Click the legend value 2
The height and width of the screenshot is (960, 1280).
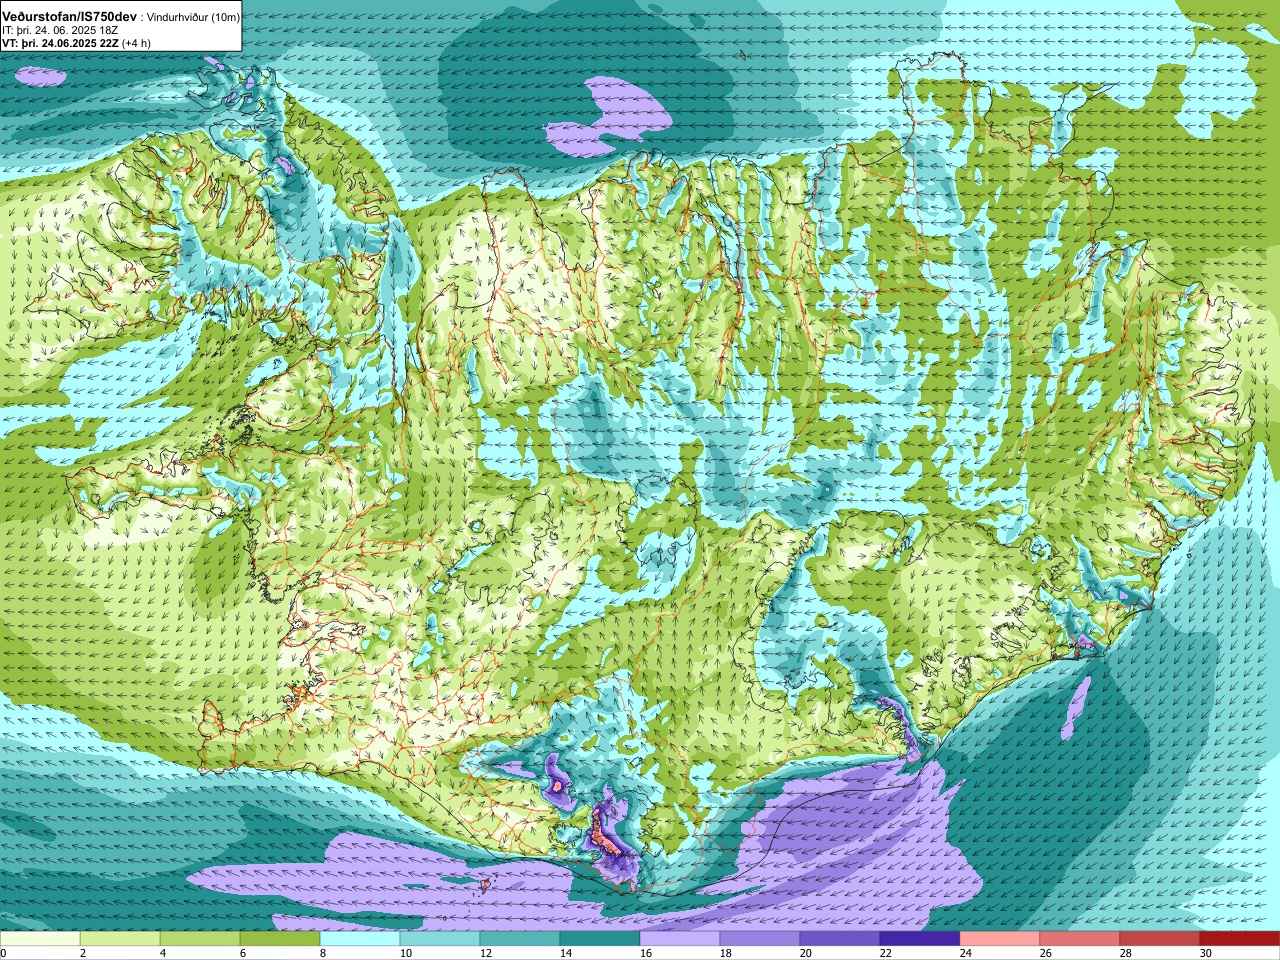click(x=82, y=953)
